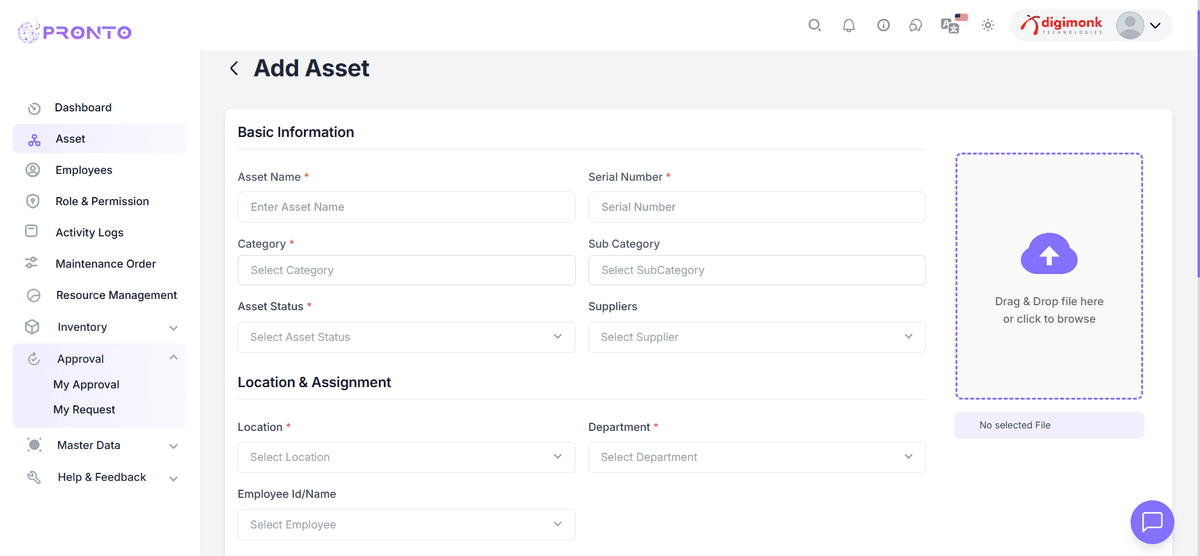
Task: Expand the Master Data chevron
Action: click(x=173, y=446)
